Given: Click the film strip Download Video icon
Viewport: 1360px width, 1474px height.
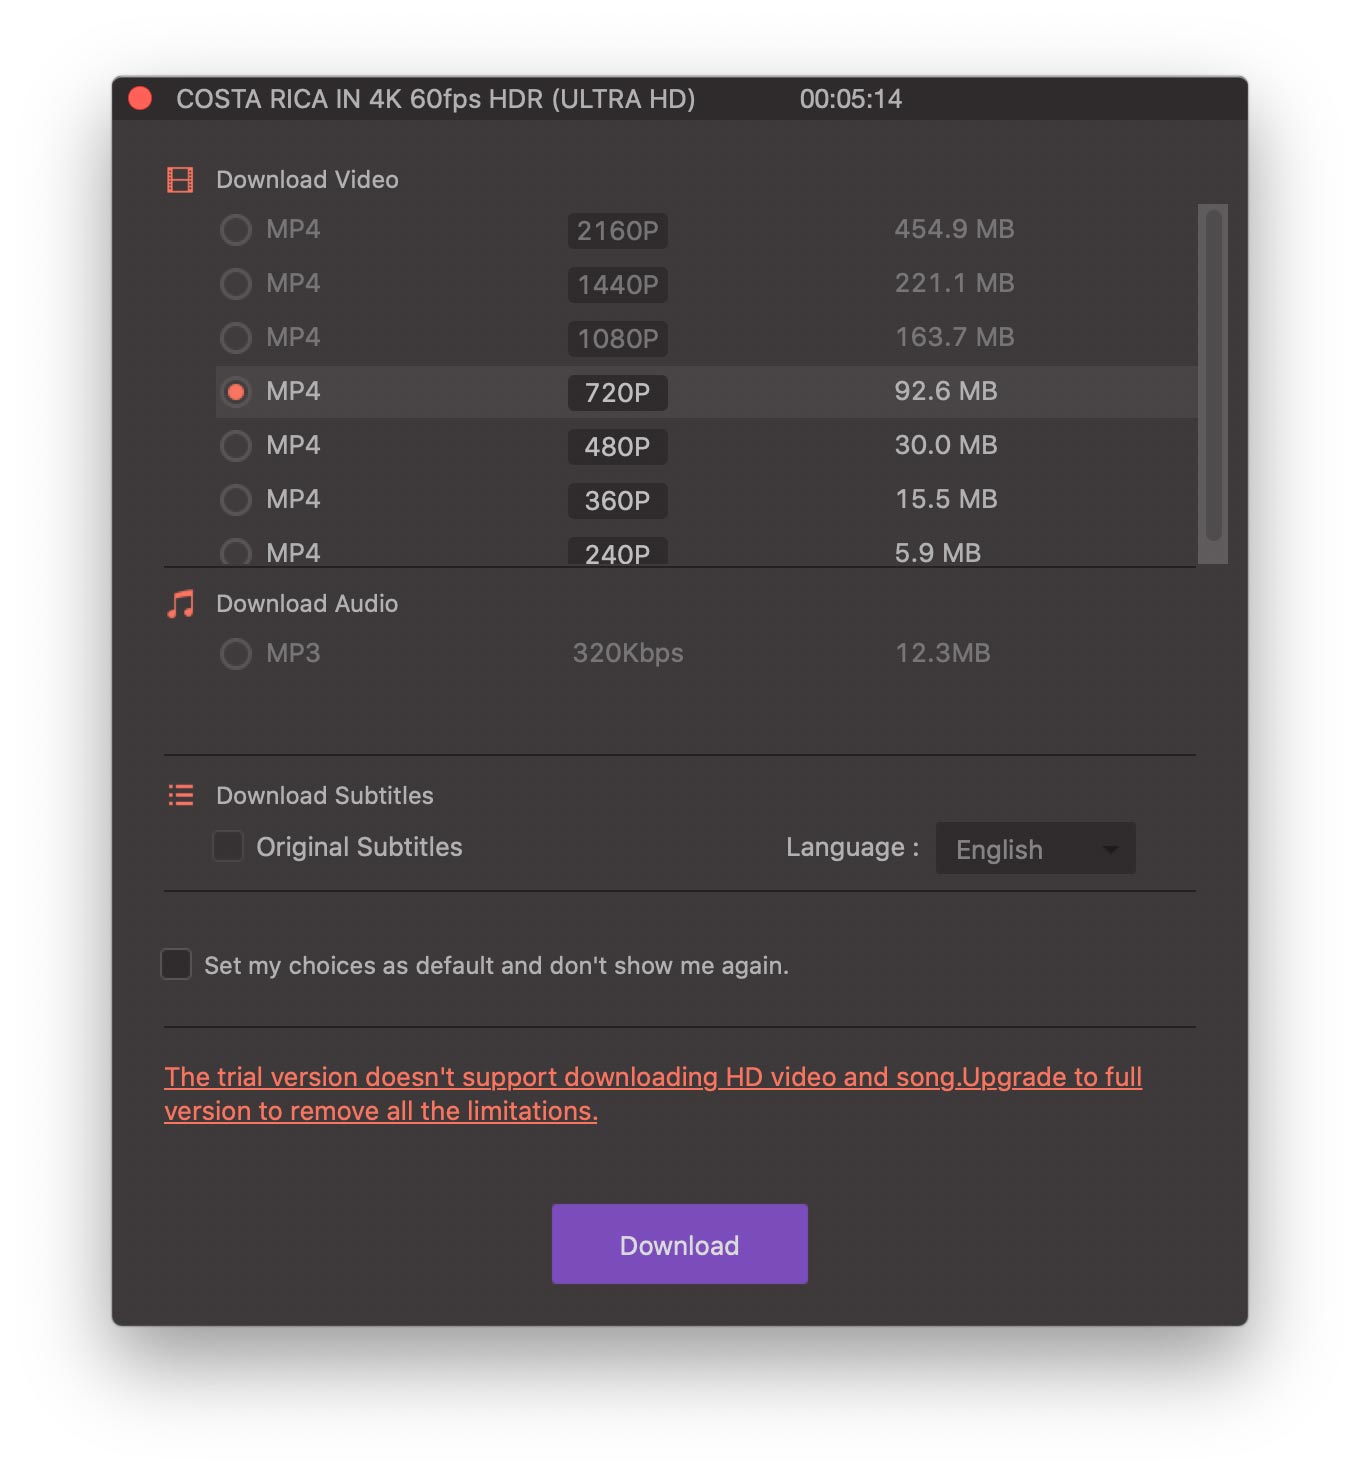Looking at the screenshot, I should [180, 180].
